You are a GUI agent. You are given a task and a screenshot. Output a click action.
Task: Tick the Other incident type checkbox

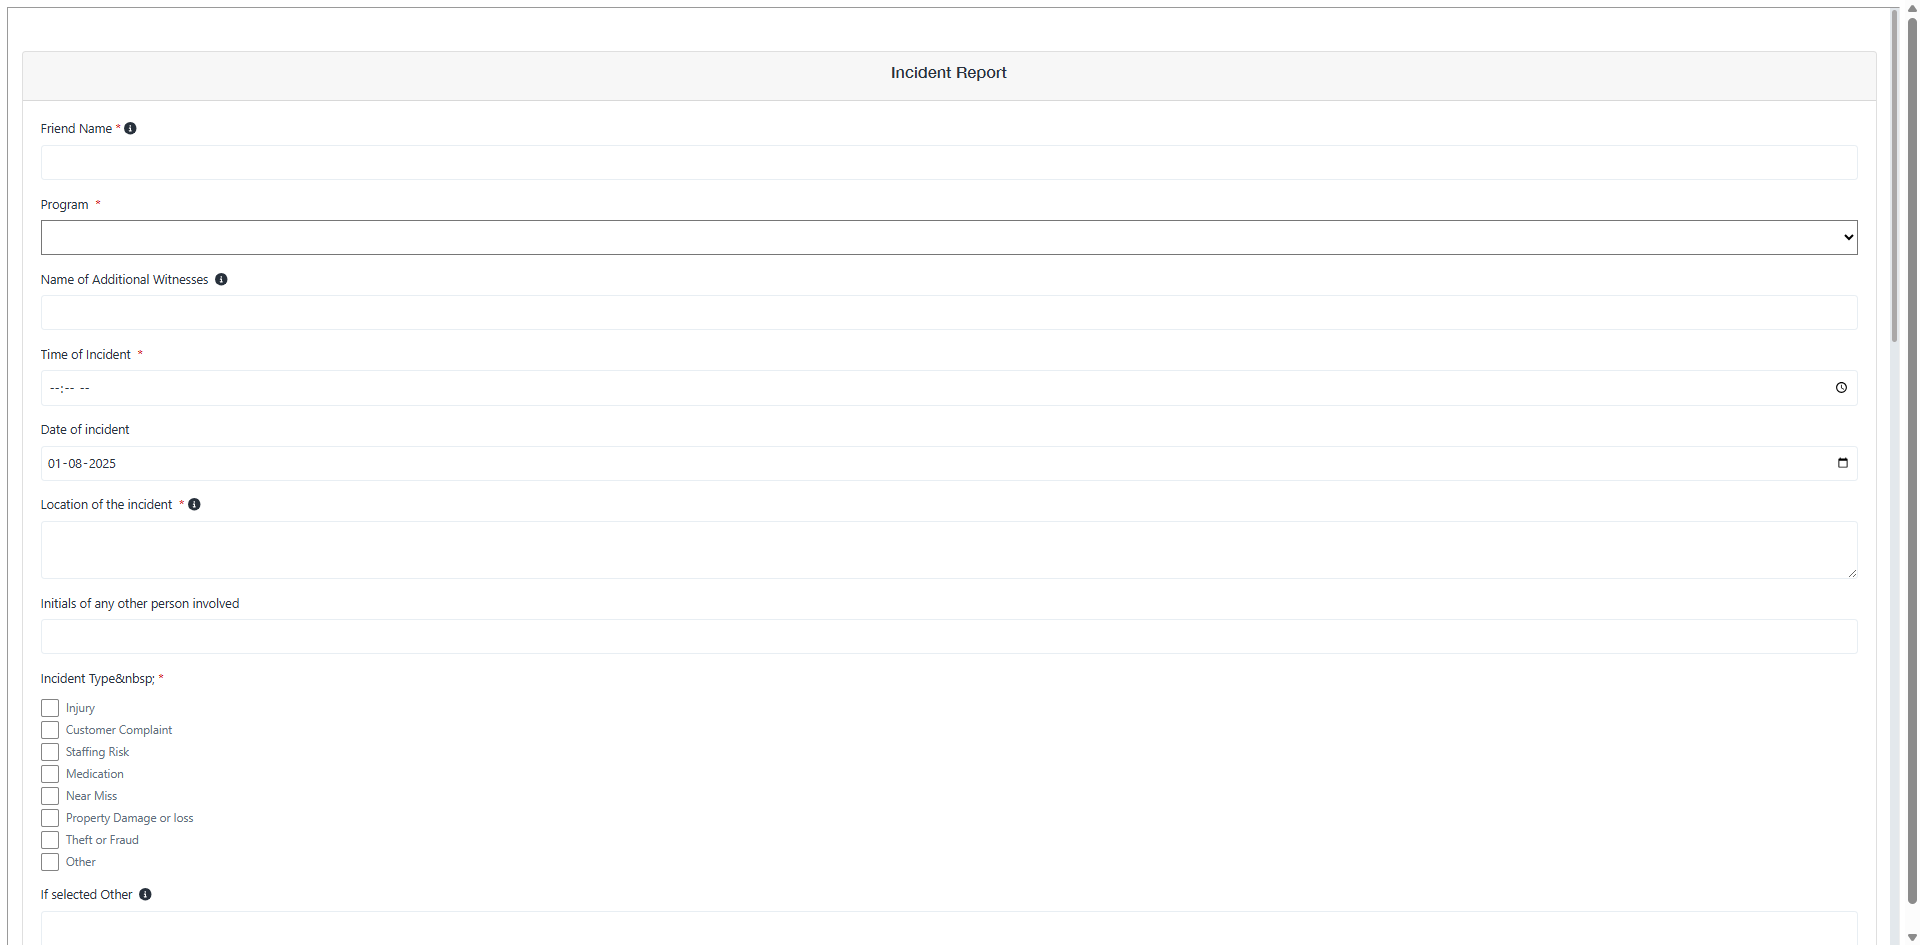(x=50, y=862)
